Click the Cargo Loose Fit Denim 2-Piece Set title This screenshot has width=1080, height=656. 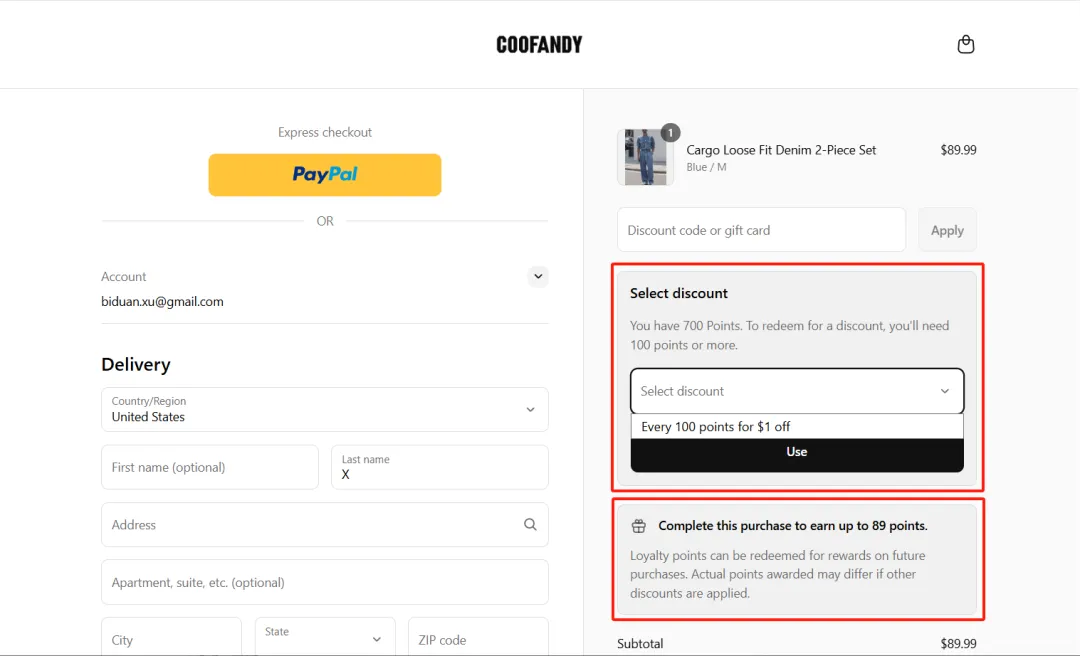pyautogui.click(x=781, y=150)
